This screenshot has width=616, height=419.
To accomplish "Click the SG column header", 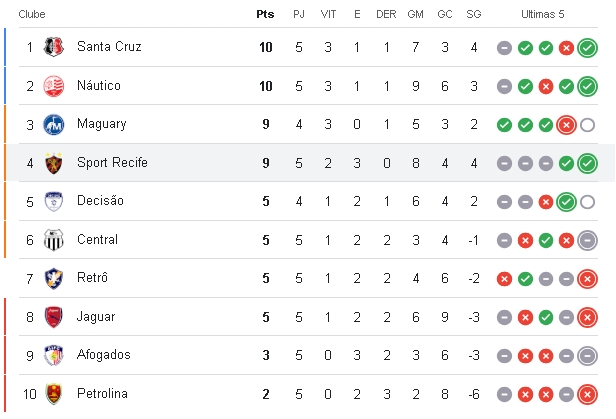I will pos(473,14).
